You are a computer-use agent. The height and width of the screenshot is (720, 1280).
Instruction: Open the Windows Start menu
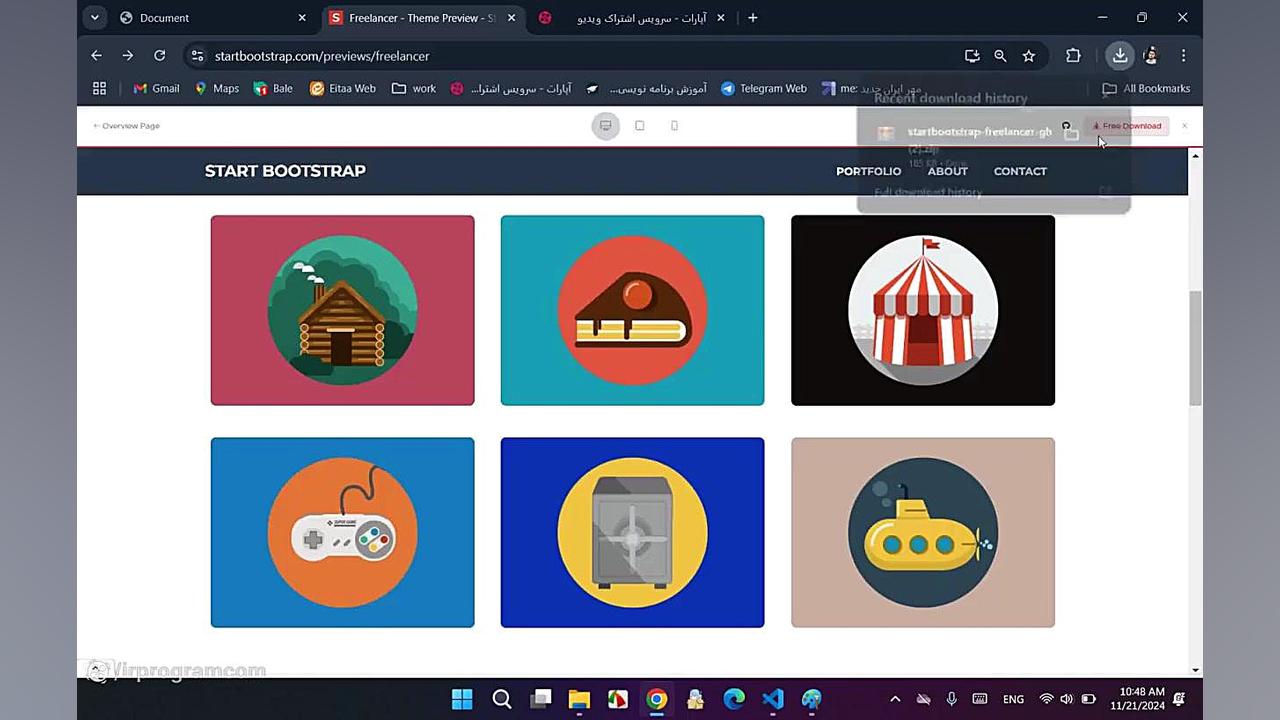[x=462, y=699]
